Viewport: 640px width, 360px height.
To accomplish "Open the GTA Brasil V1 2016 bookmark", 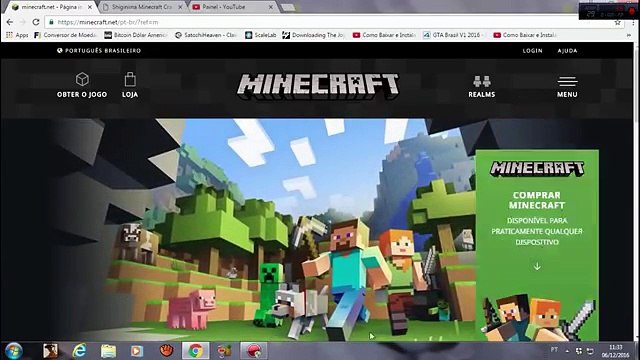I will [x=454, y=35].
